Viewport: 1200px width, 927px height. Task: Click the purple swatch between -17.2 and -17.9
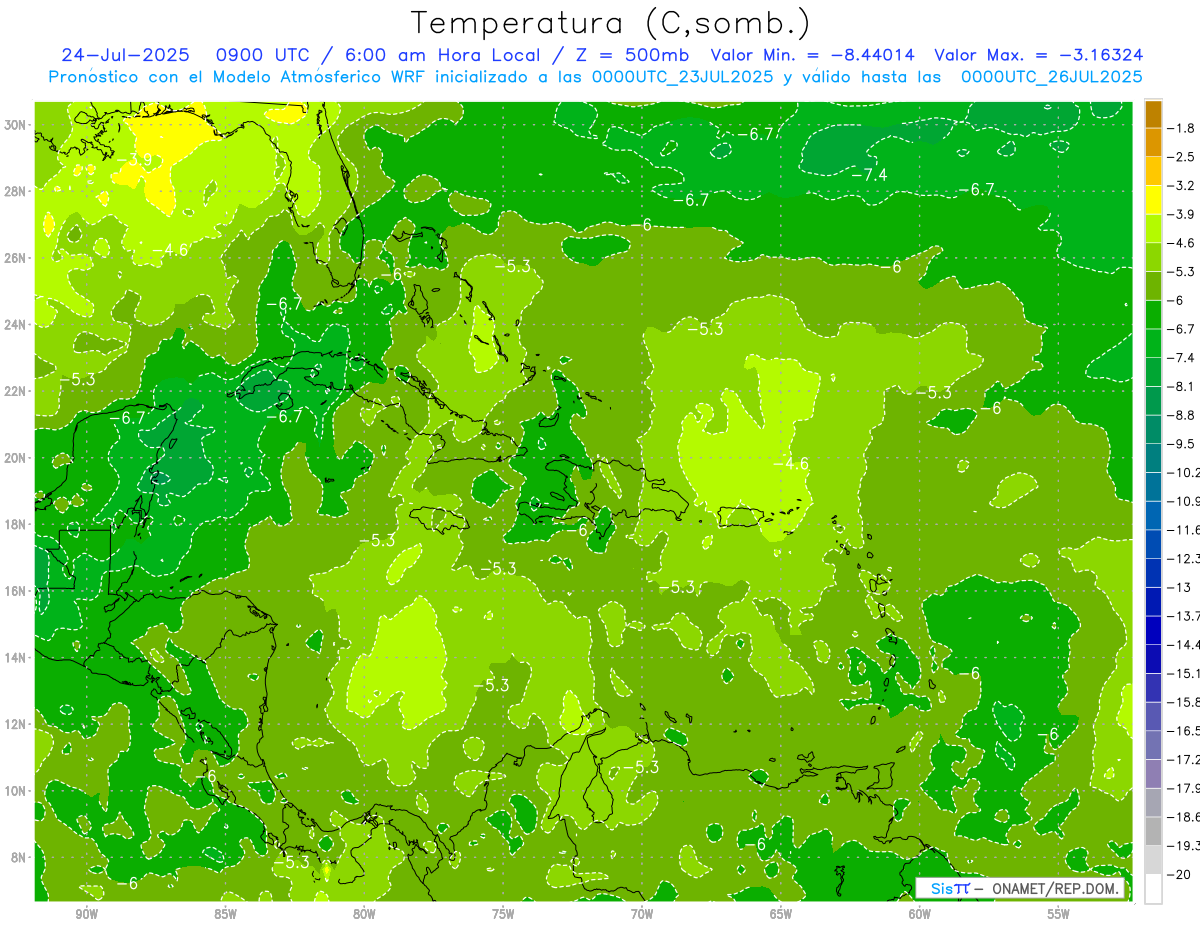[1153, 773]
